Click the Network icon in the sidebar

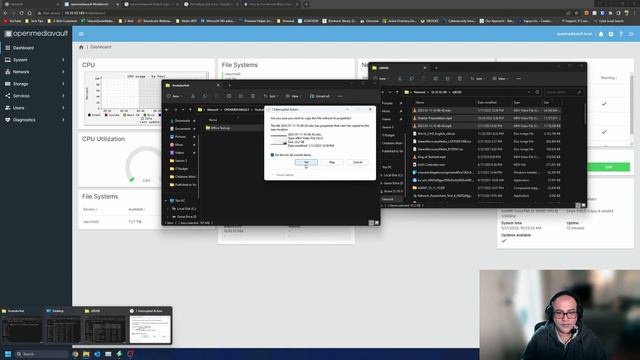8,71
